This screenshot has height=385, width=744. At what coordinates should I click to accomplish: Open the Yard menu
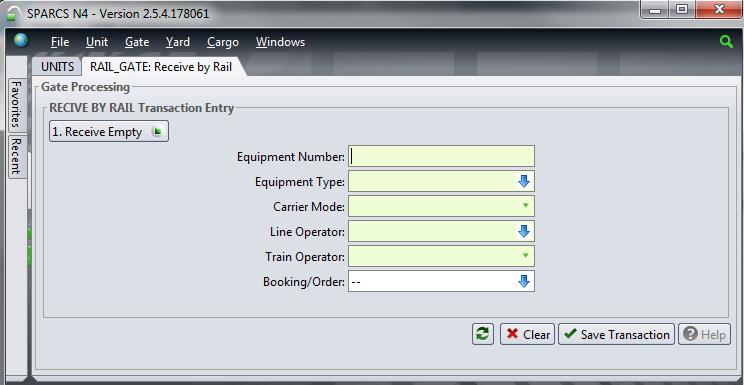tap(177, 42)
